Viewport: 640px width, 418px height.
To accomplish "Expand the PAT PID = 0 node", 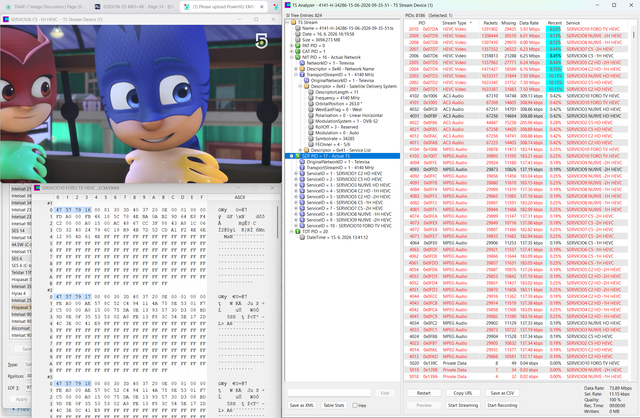I will click(291, 46).
